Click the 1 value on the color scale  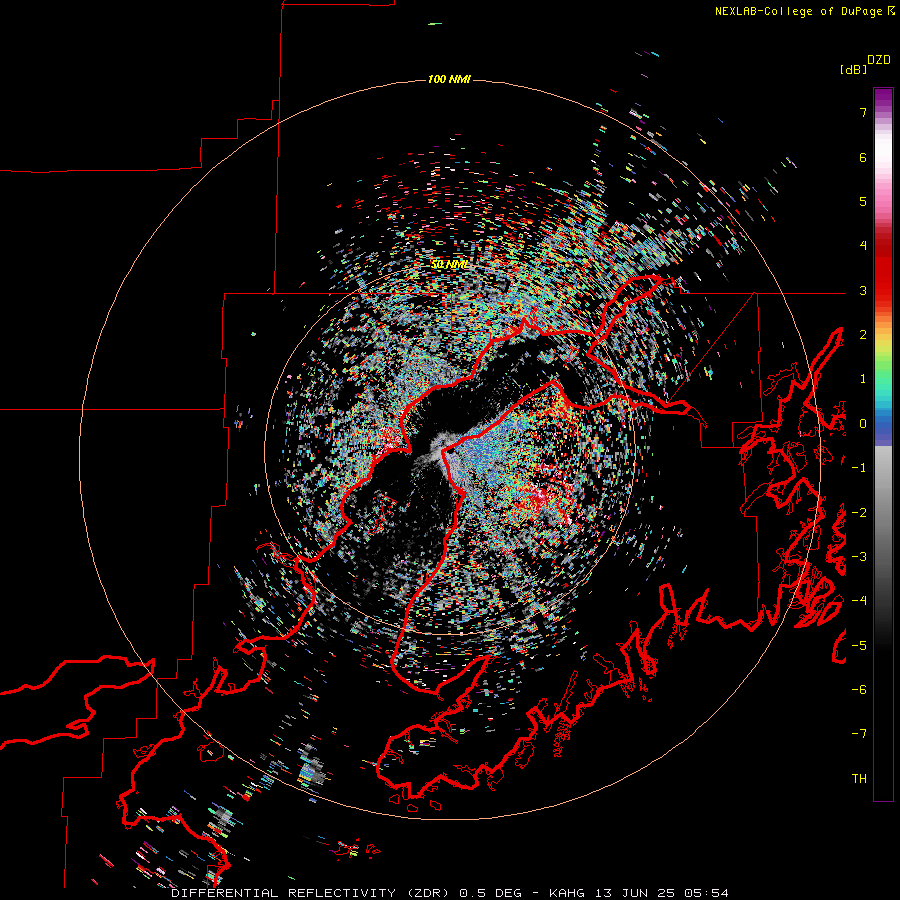pos(863,379)
